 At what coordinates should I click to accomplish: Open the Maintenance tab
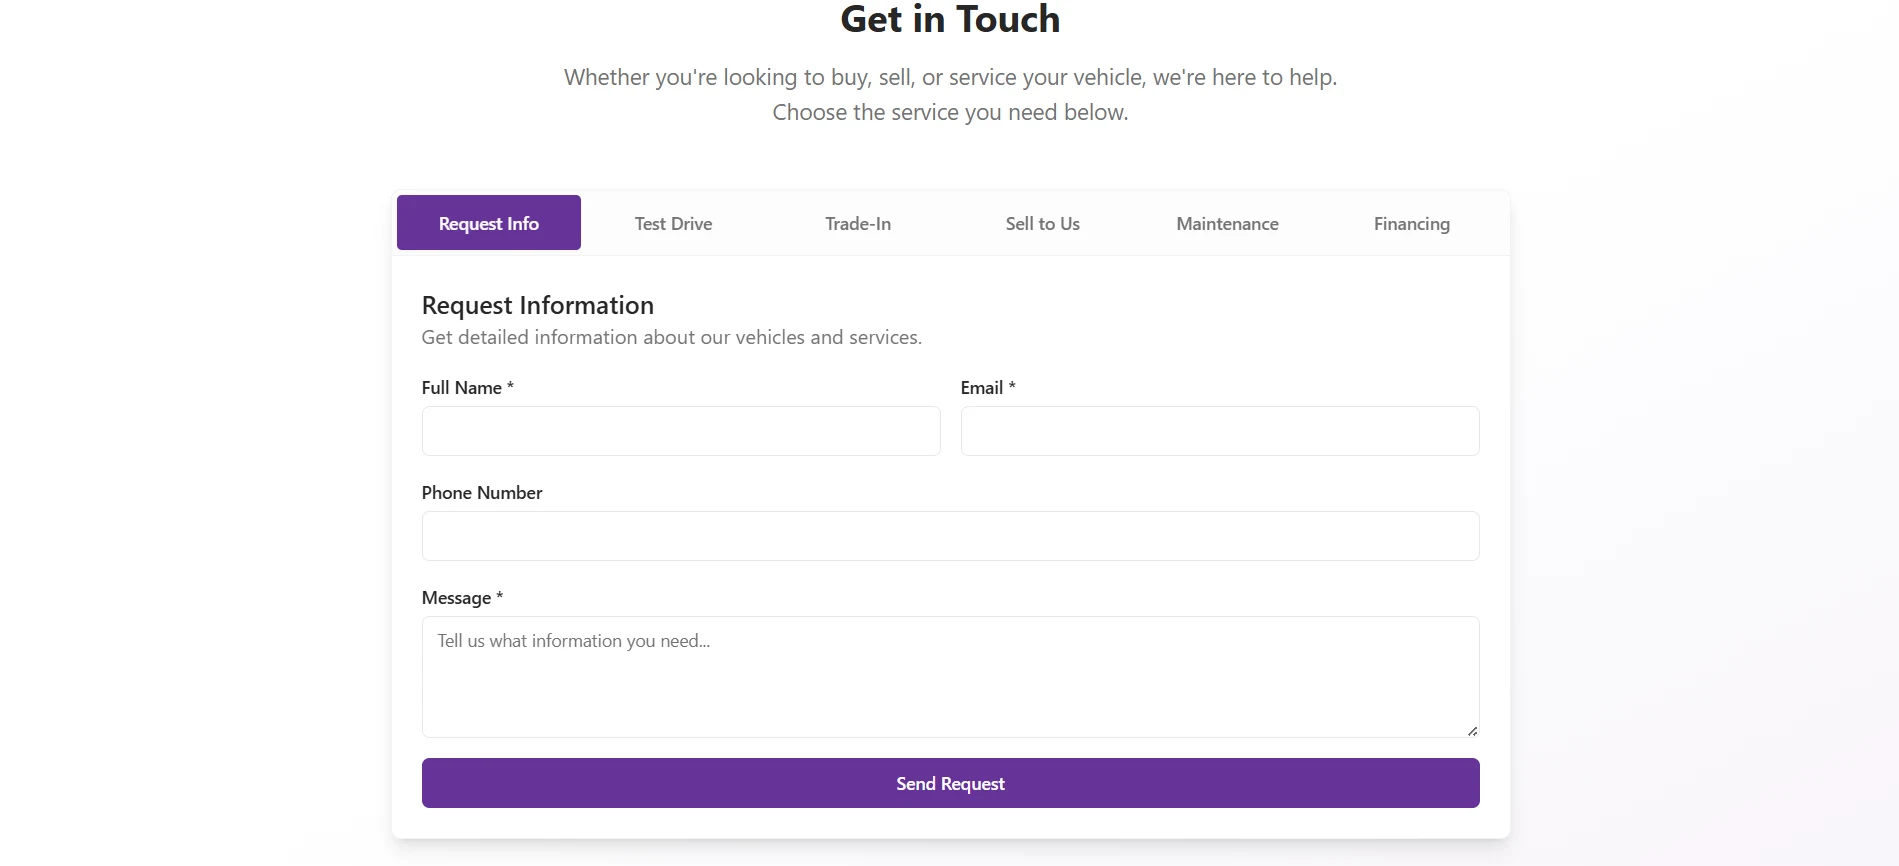click(x=1227, y=223)
